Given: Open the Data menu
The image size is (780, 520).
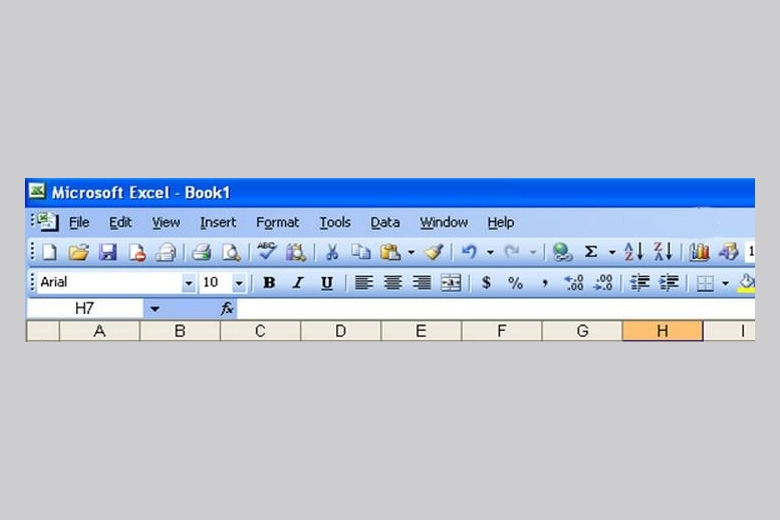Looking at the screenshot, I should [385, 222].
